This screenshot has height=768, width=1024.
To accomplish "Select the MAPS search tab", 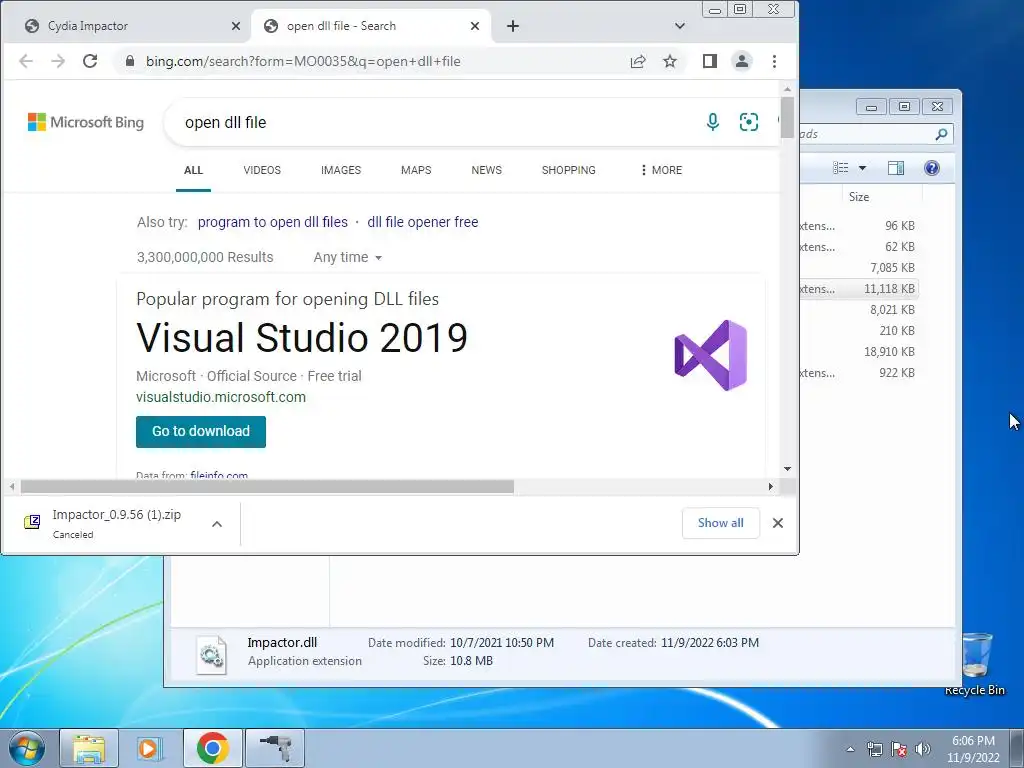I will pyautogui.click(x=416, y=170).
